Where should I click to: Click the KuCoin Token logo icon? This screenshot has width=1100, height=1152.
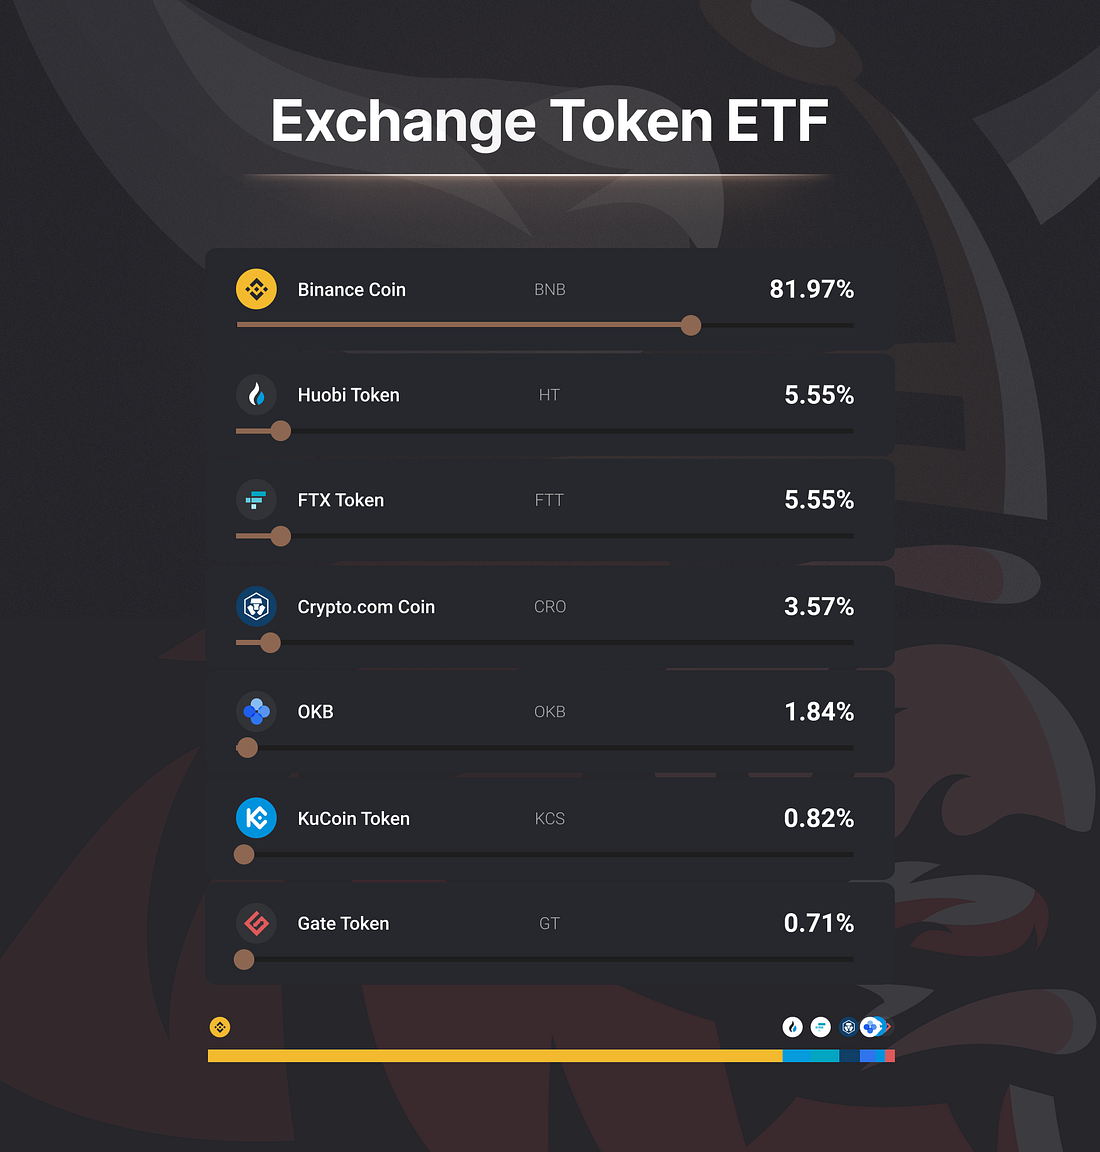[x=256, y=818]
